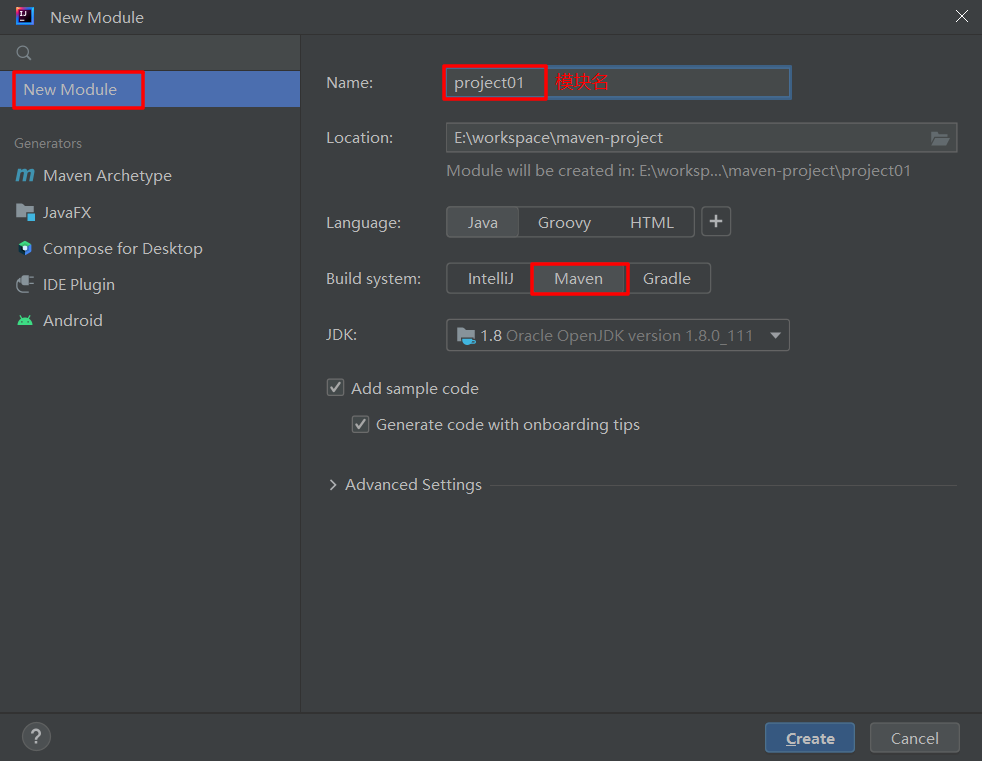Click the IDE Plugin plug icon
The width and height of the screenshot is (982, 761).
25,284
